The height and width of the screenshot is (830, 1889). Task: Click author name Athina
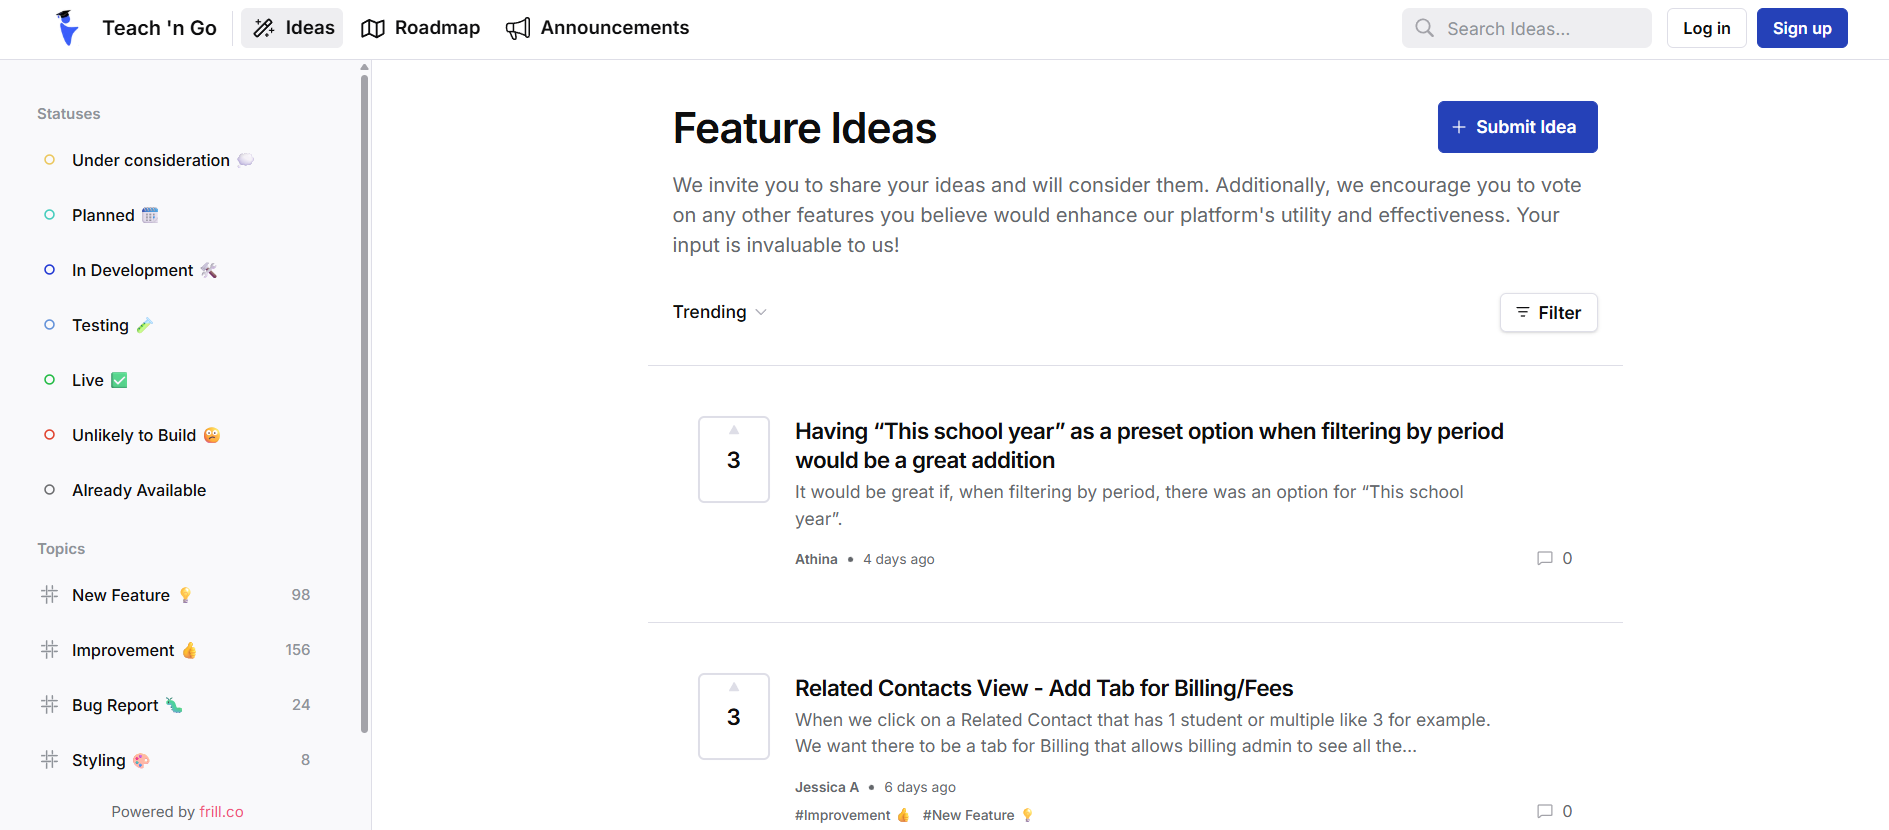click(x=816, y=559)
